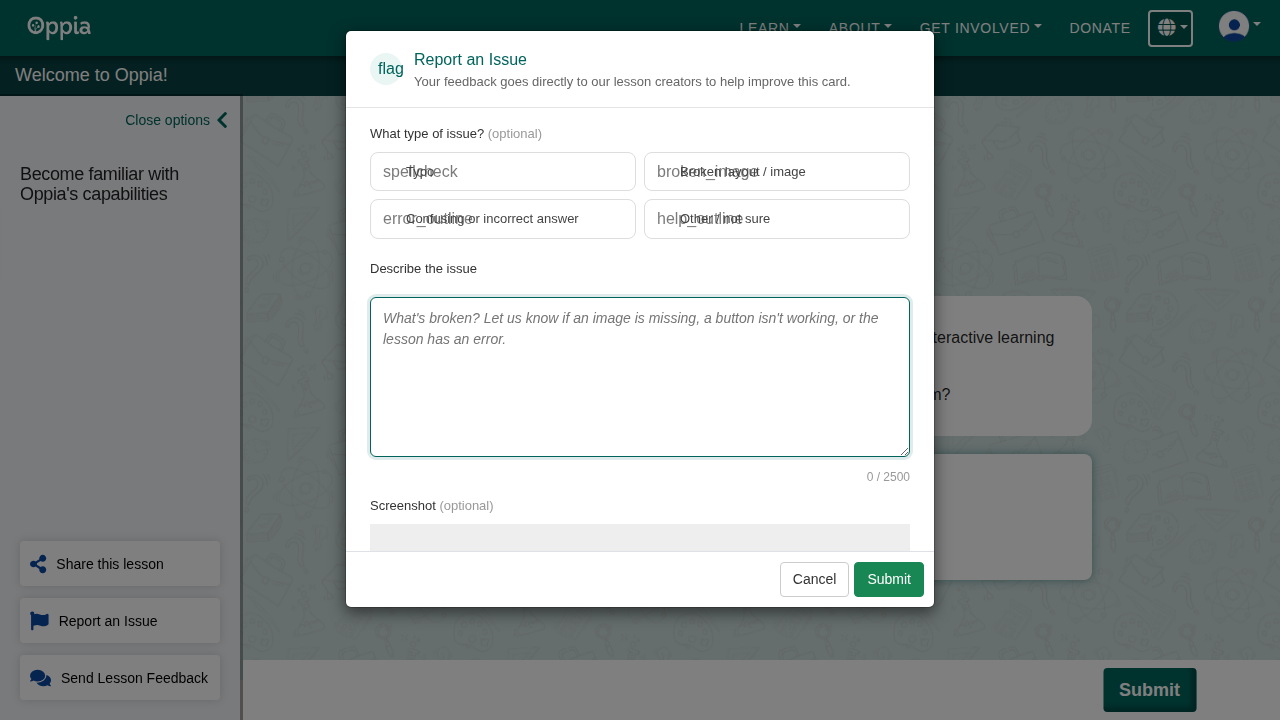Select the Typo issue type
Screen dimensions: 1280x720
pos(503,171)
